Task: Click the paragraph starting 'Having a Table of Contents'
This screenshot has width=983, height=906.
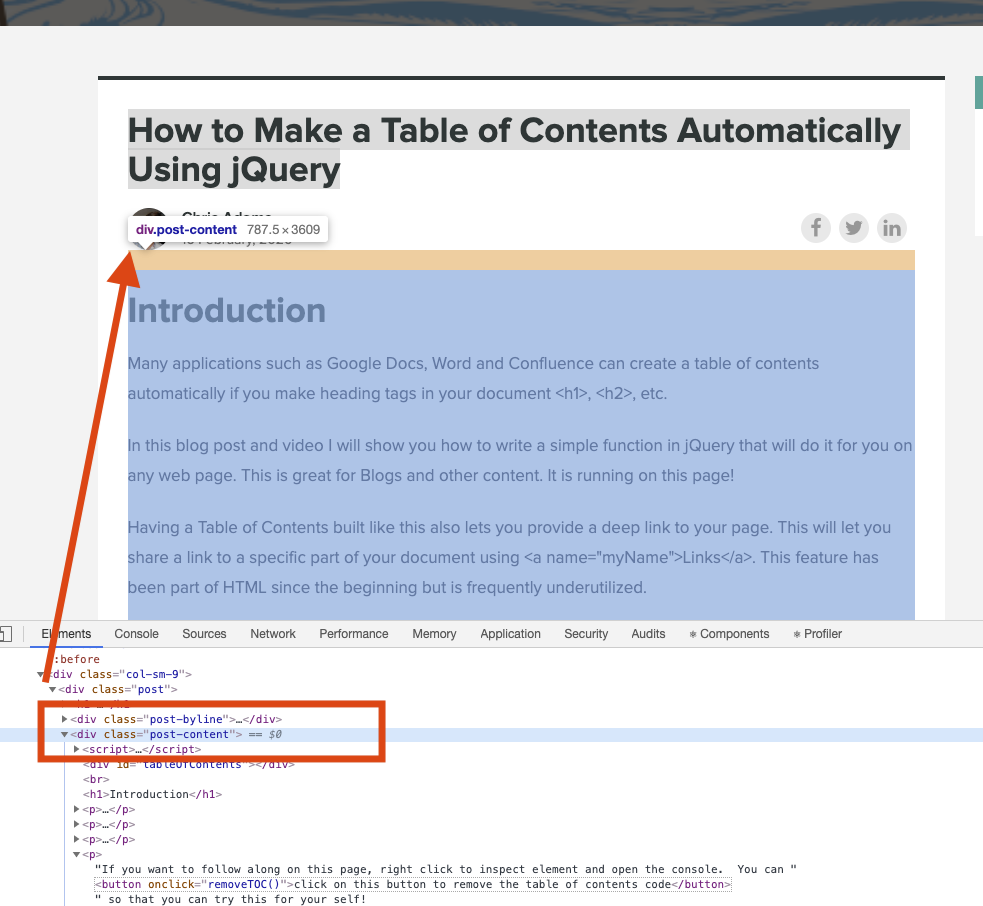Action: pos(509,557)
